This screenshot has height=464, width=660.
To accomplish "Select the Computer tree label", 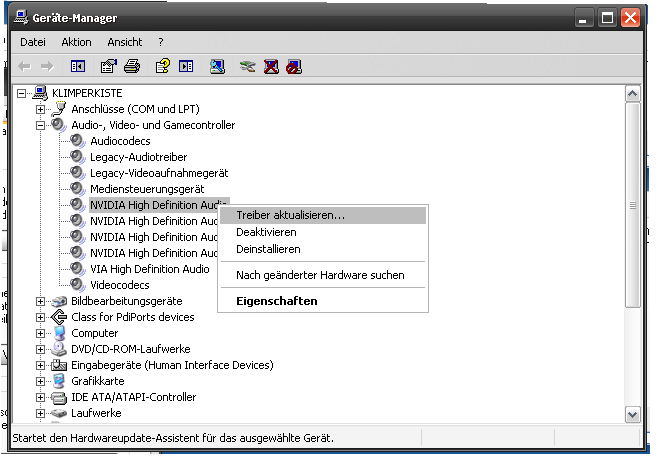I will (95, 333).
